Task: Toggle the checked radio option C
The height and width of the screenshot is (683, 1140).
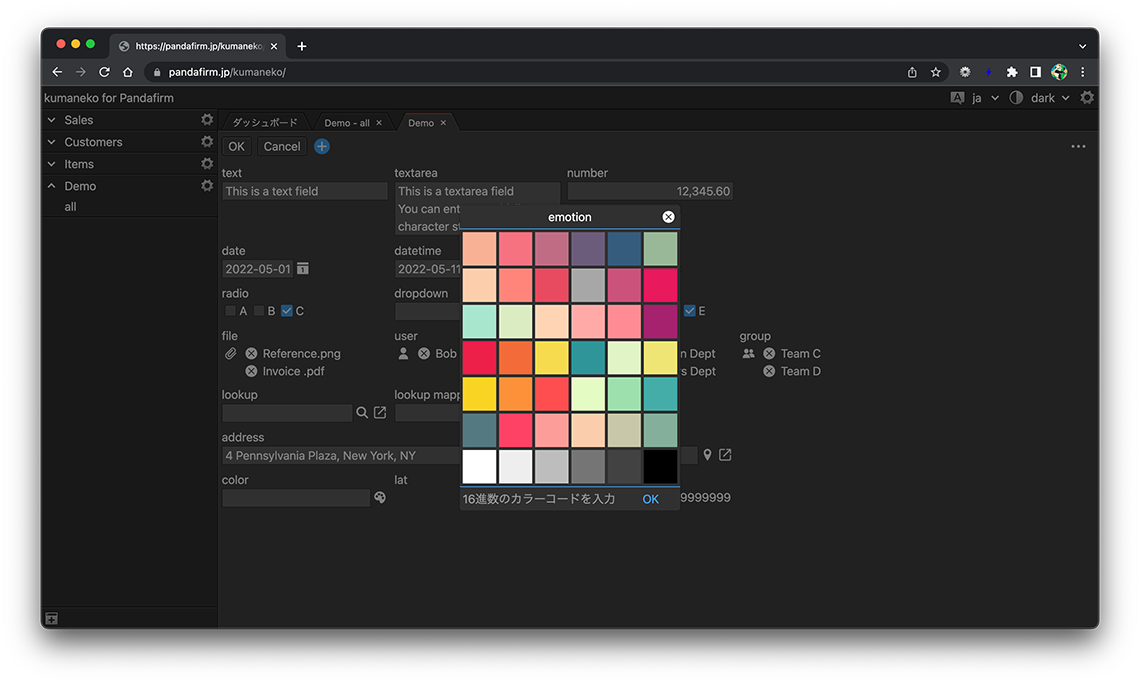Action: click(287, 311)
